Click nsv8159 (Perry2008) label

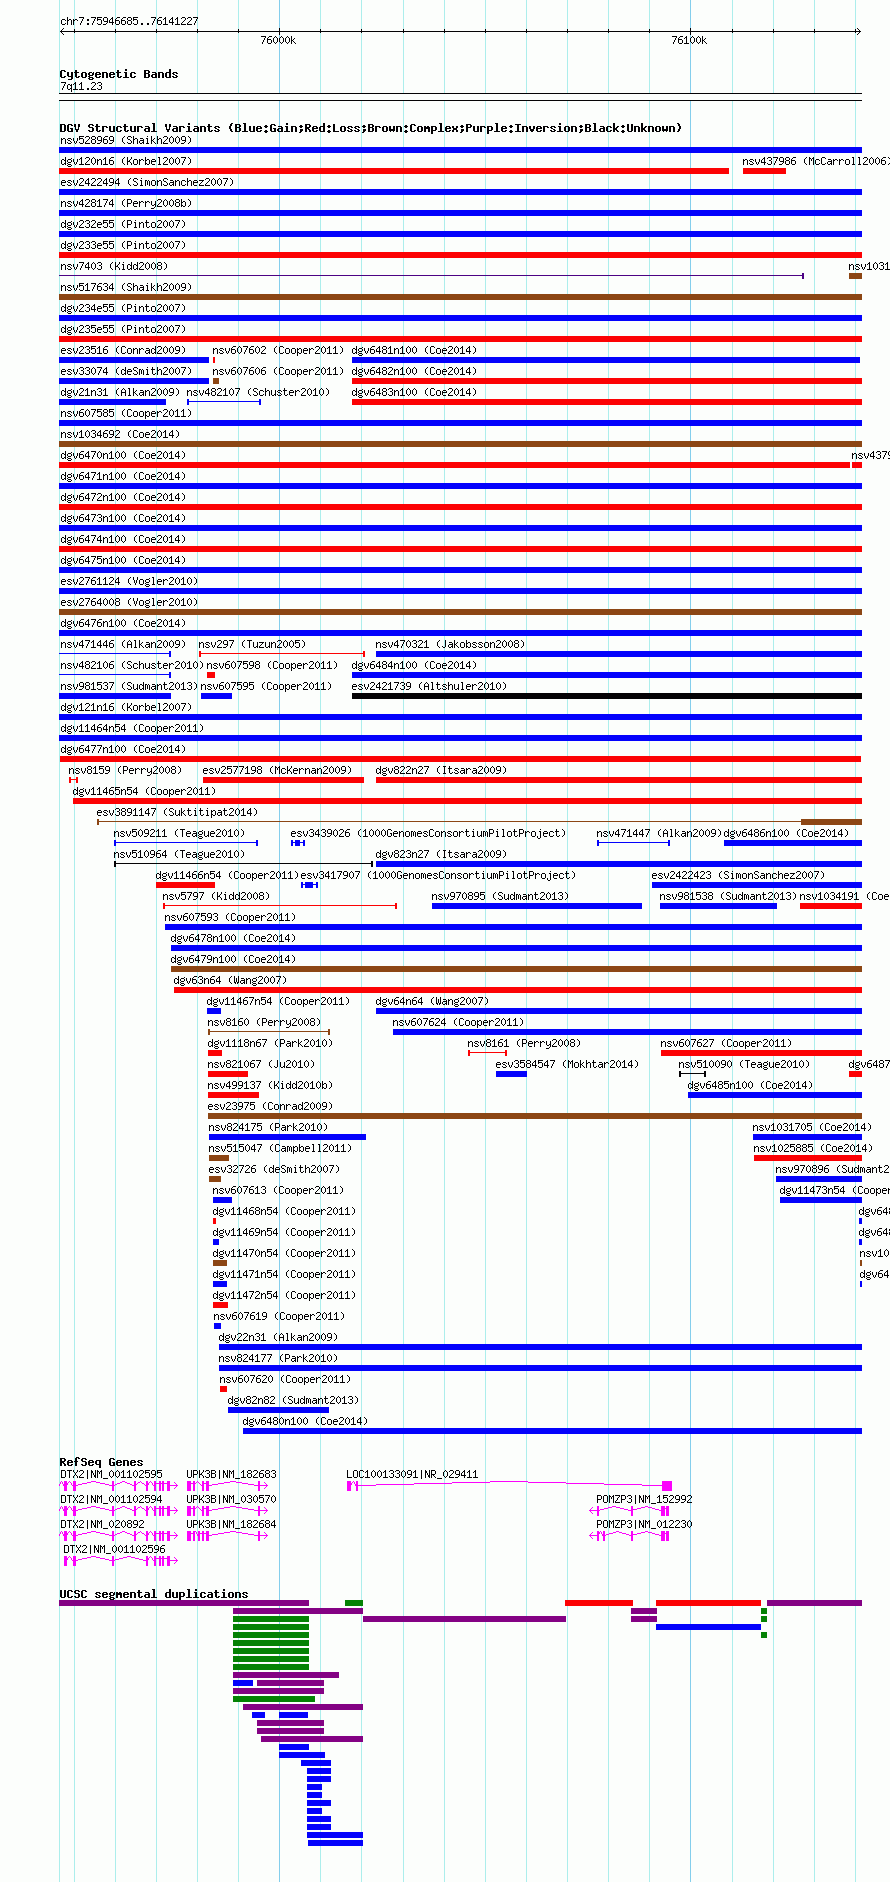point(125,770)
